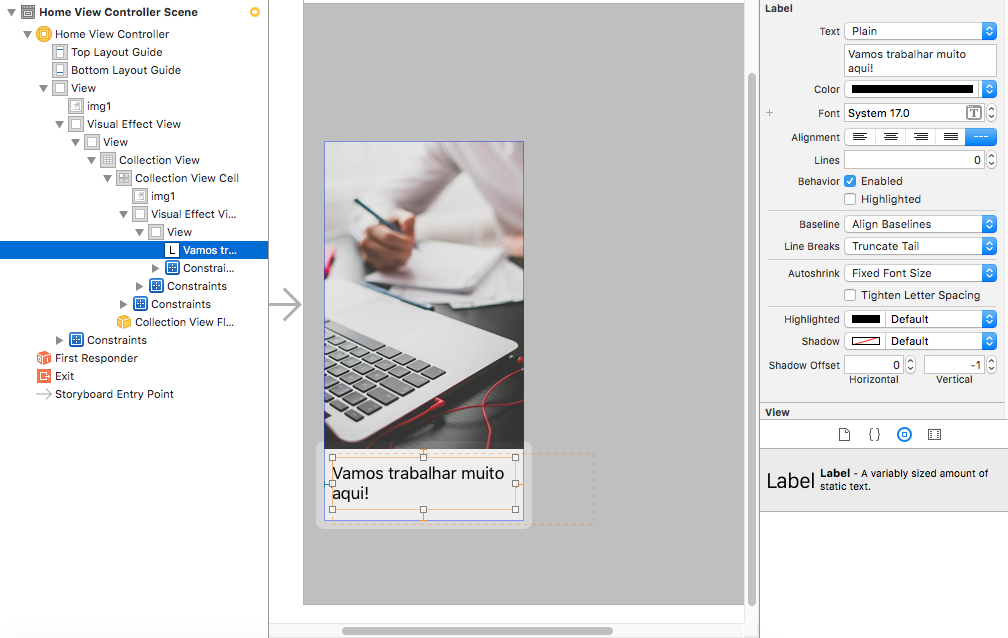Open the Line Breaks dropdown
Image resolution: width=1008 pixels, height=638 pixels.
920,246
